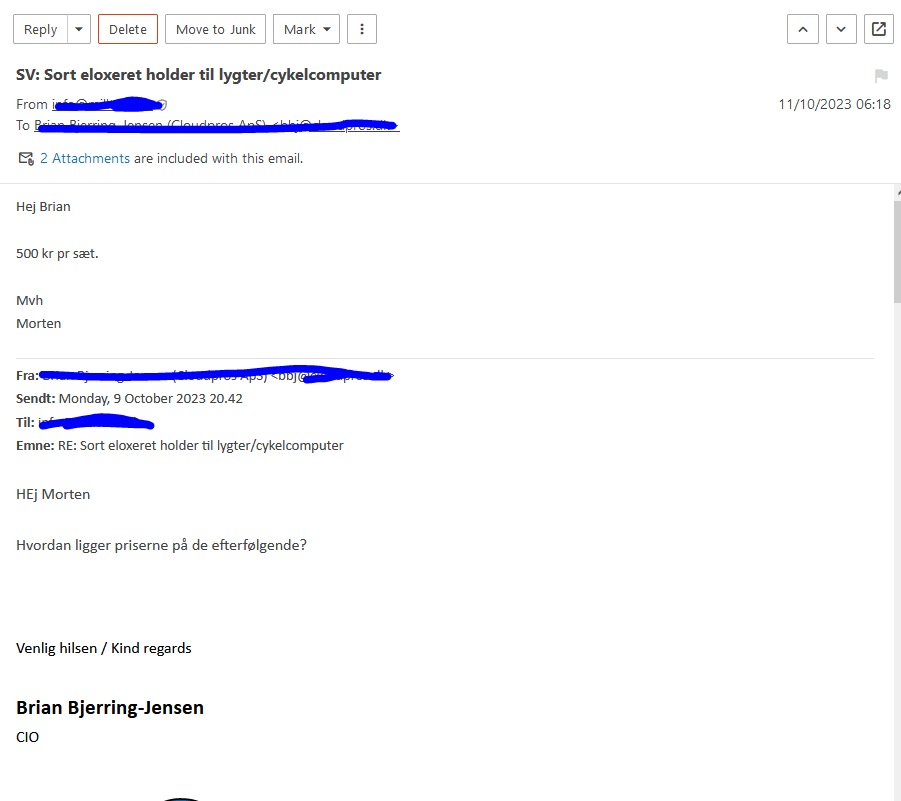901x801 pixels.
Task: Toggle the flag on this message
Action: 881,76
